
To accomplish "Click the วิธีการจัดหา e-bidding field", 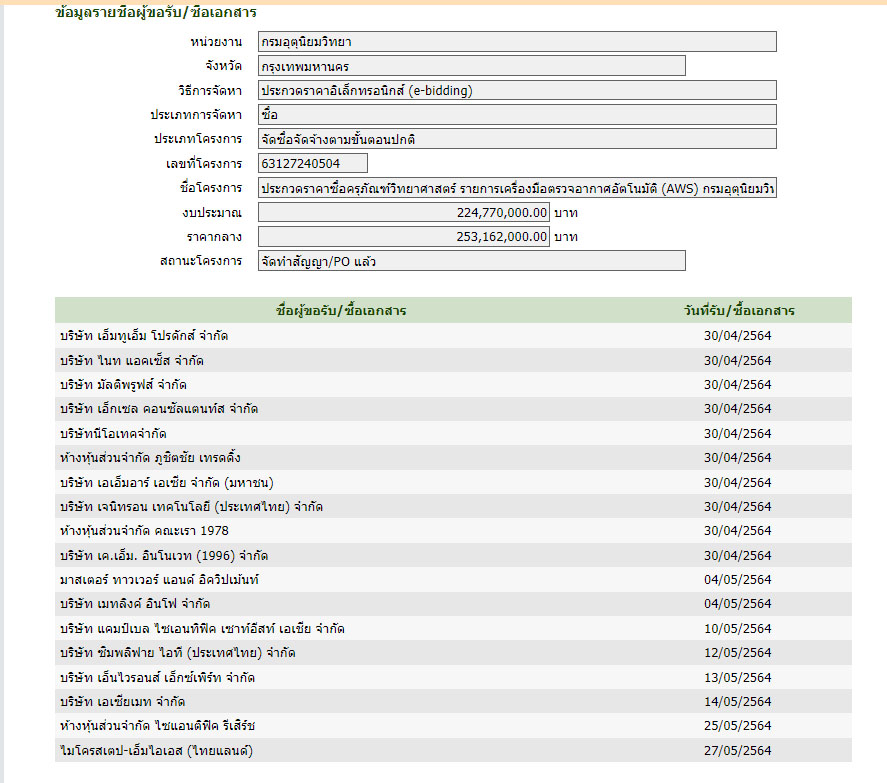I will [516, 90].
